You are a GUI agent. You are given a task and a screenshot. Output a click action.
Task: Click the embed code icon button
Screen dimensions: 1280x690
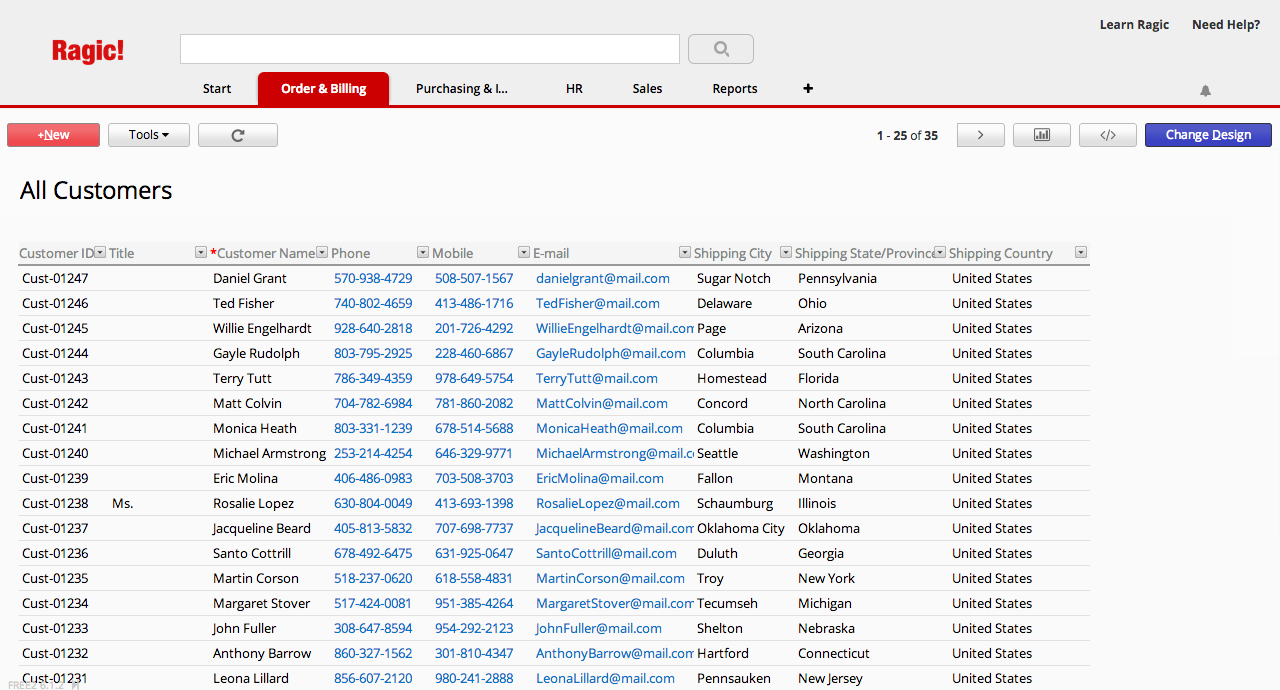pos(1107,135)
